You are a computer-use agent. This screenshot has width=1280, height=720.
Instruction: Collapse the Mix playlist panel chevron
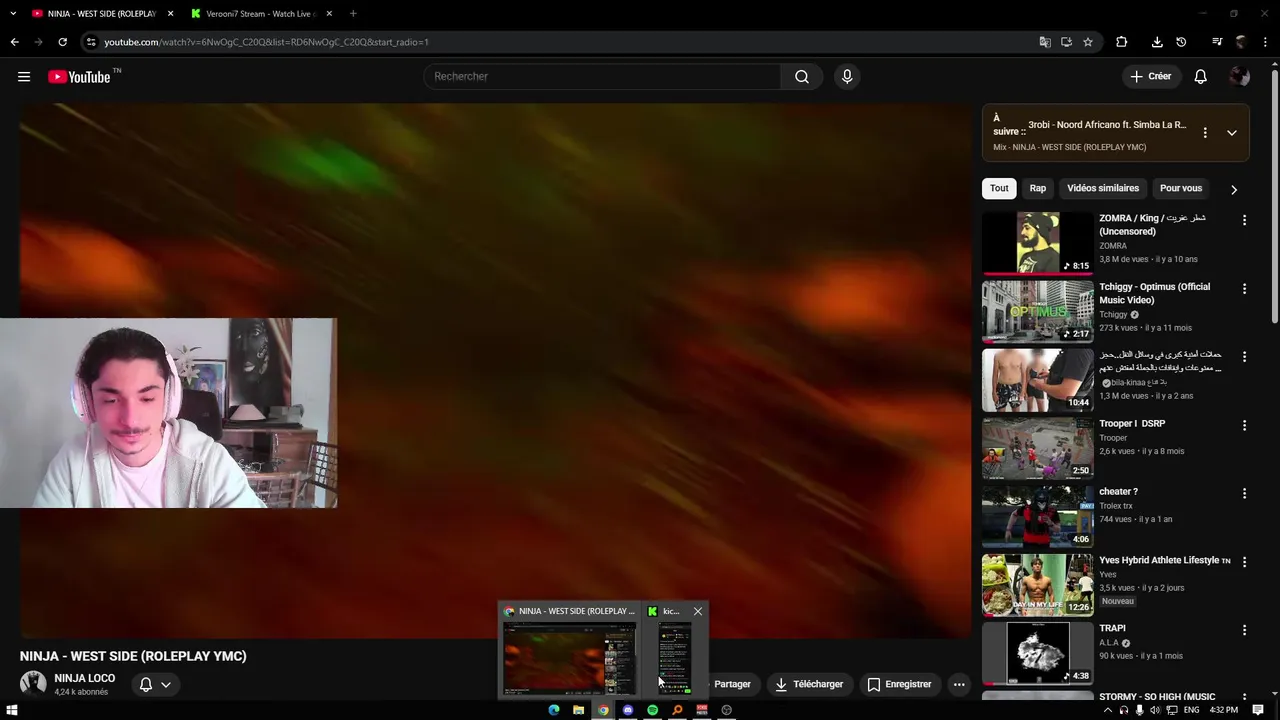(x=1232, y=133)
